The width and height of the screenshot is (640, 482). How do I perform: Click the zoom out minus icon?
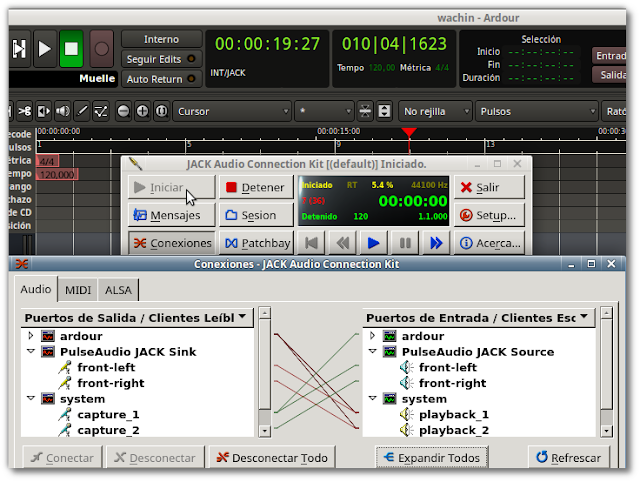pyautogui.click(x=123, y=111)
